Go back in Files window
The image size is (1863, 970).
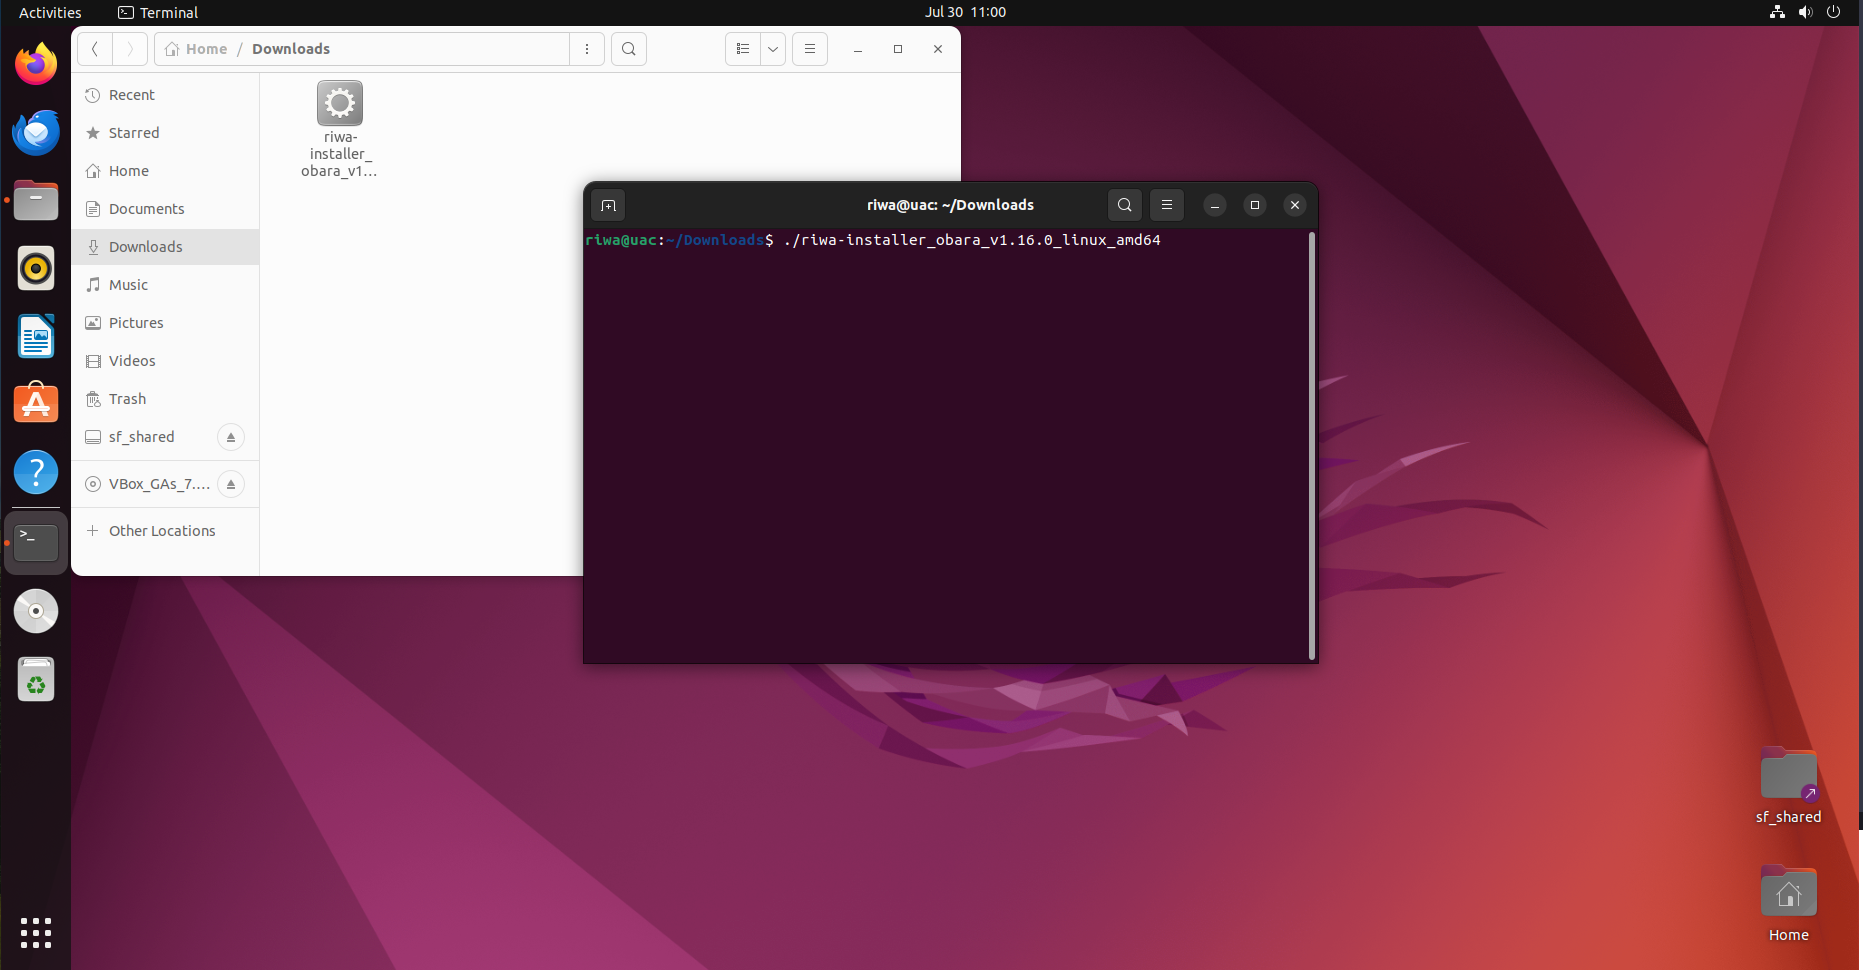95,49
